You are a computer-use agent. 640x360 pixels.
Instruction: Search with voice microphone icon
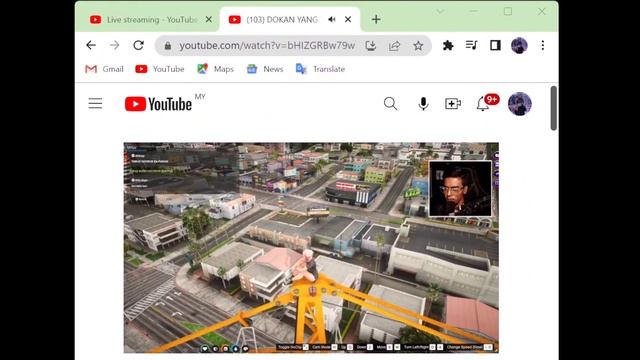(423, 104)
